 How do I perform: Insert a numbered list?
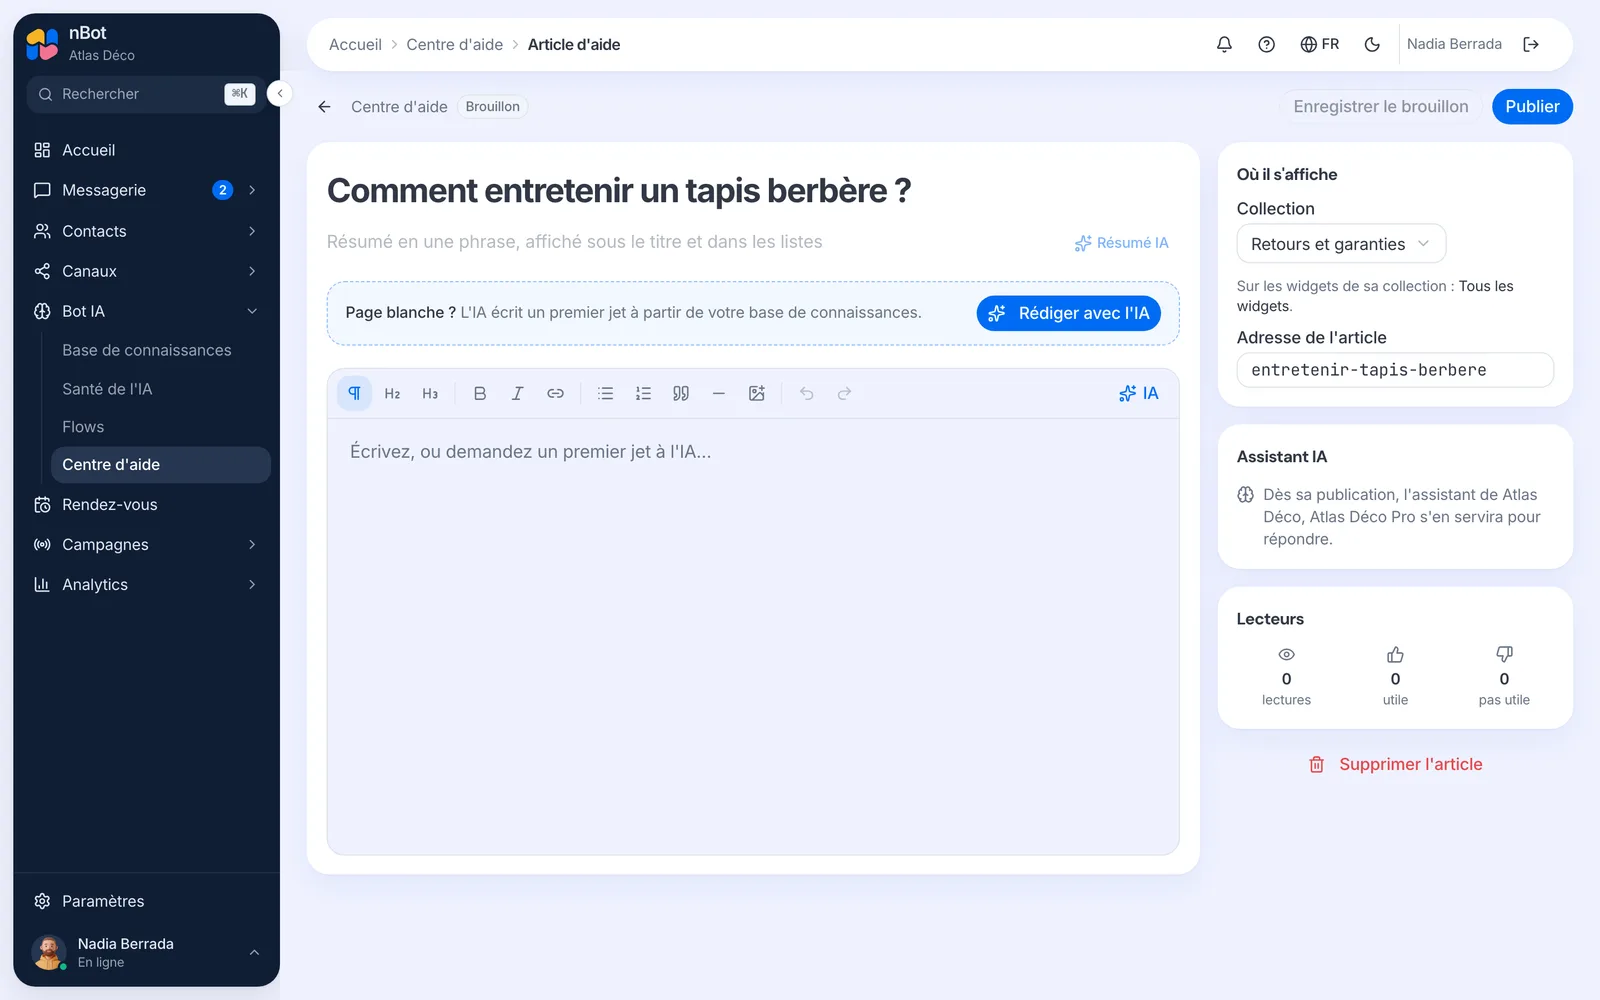[643, 394]
